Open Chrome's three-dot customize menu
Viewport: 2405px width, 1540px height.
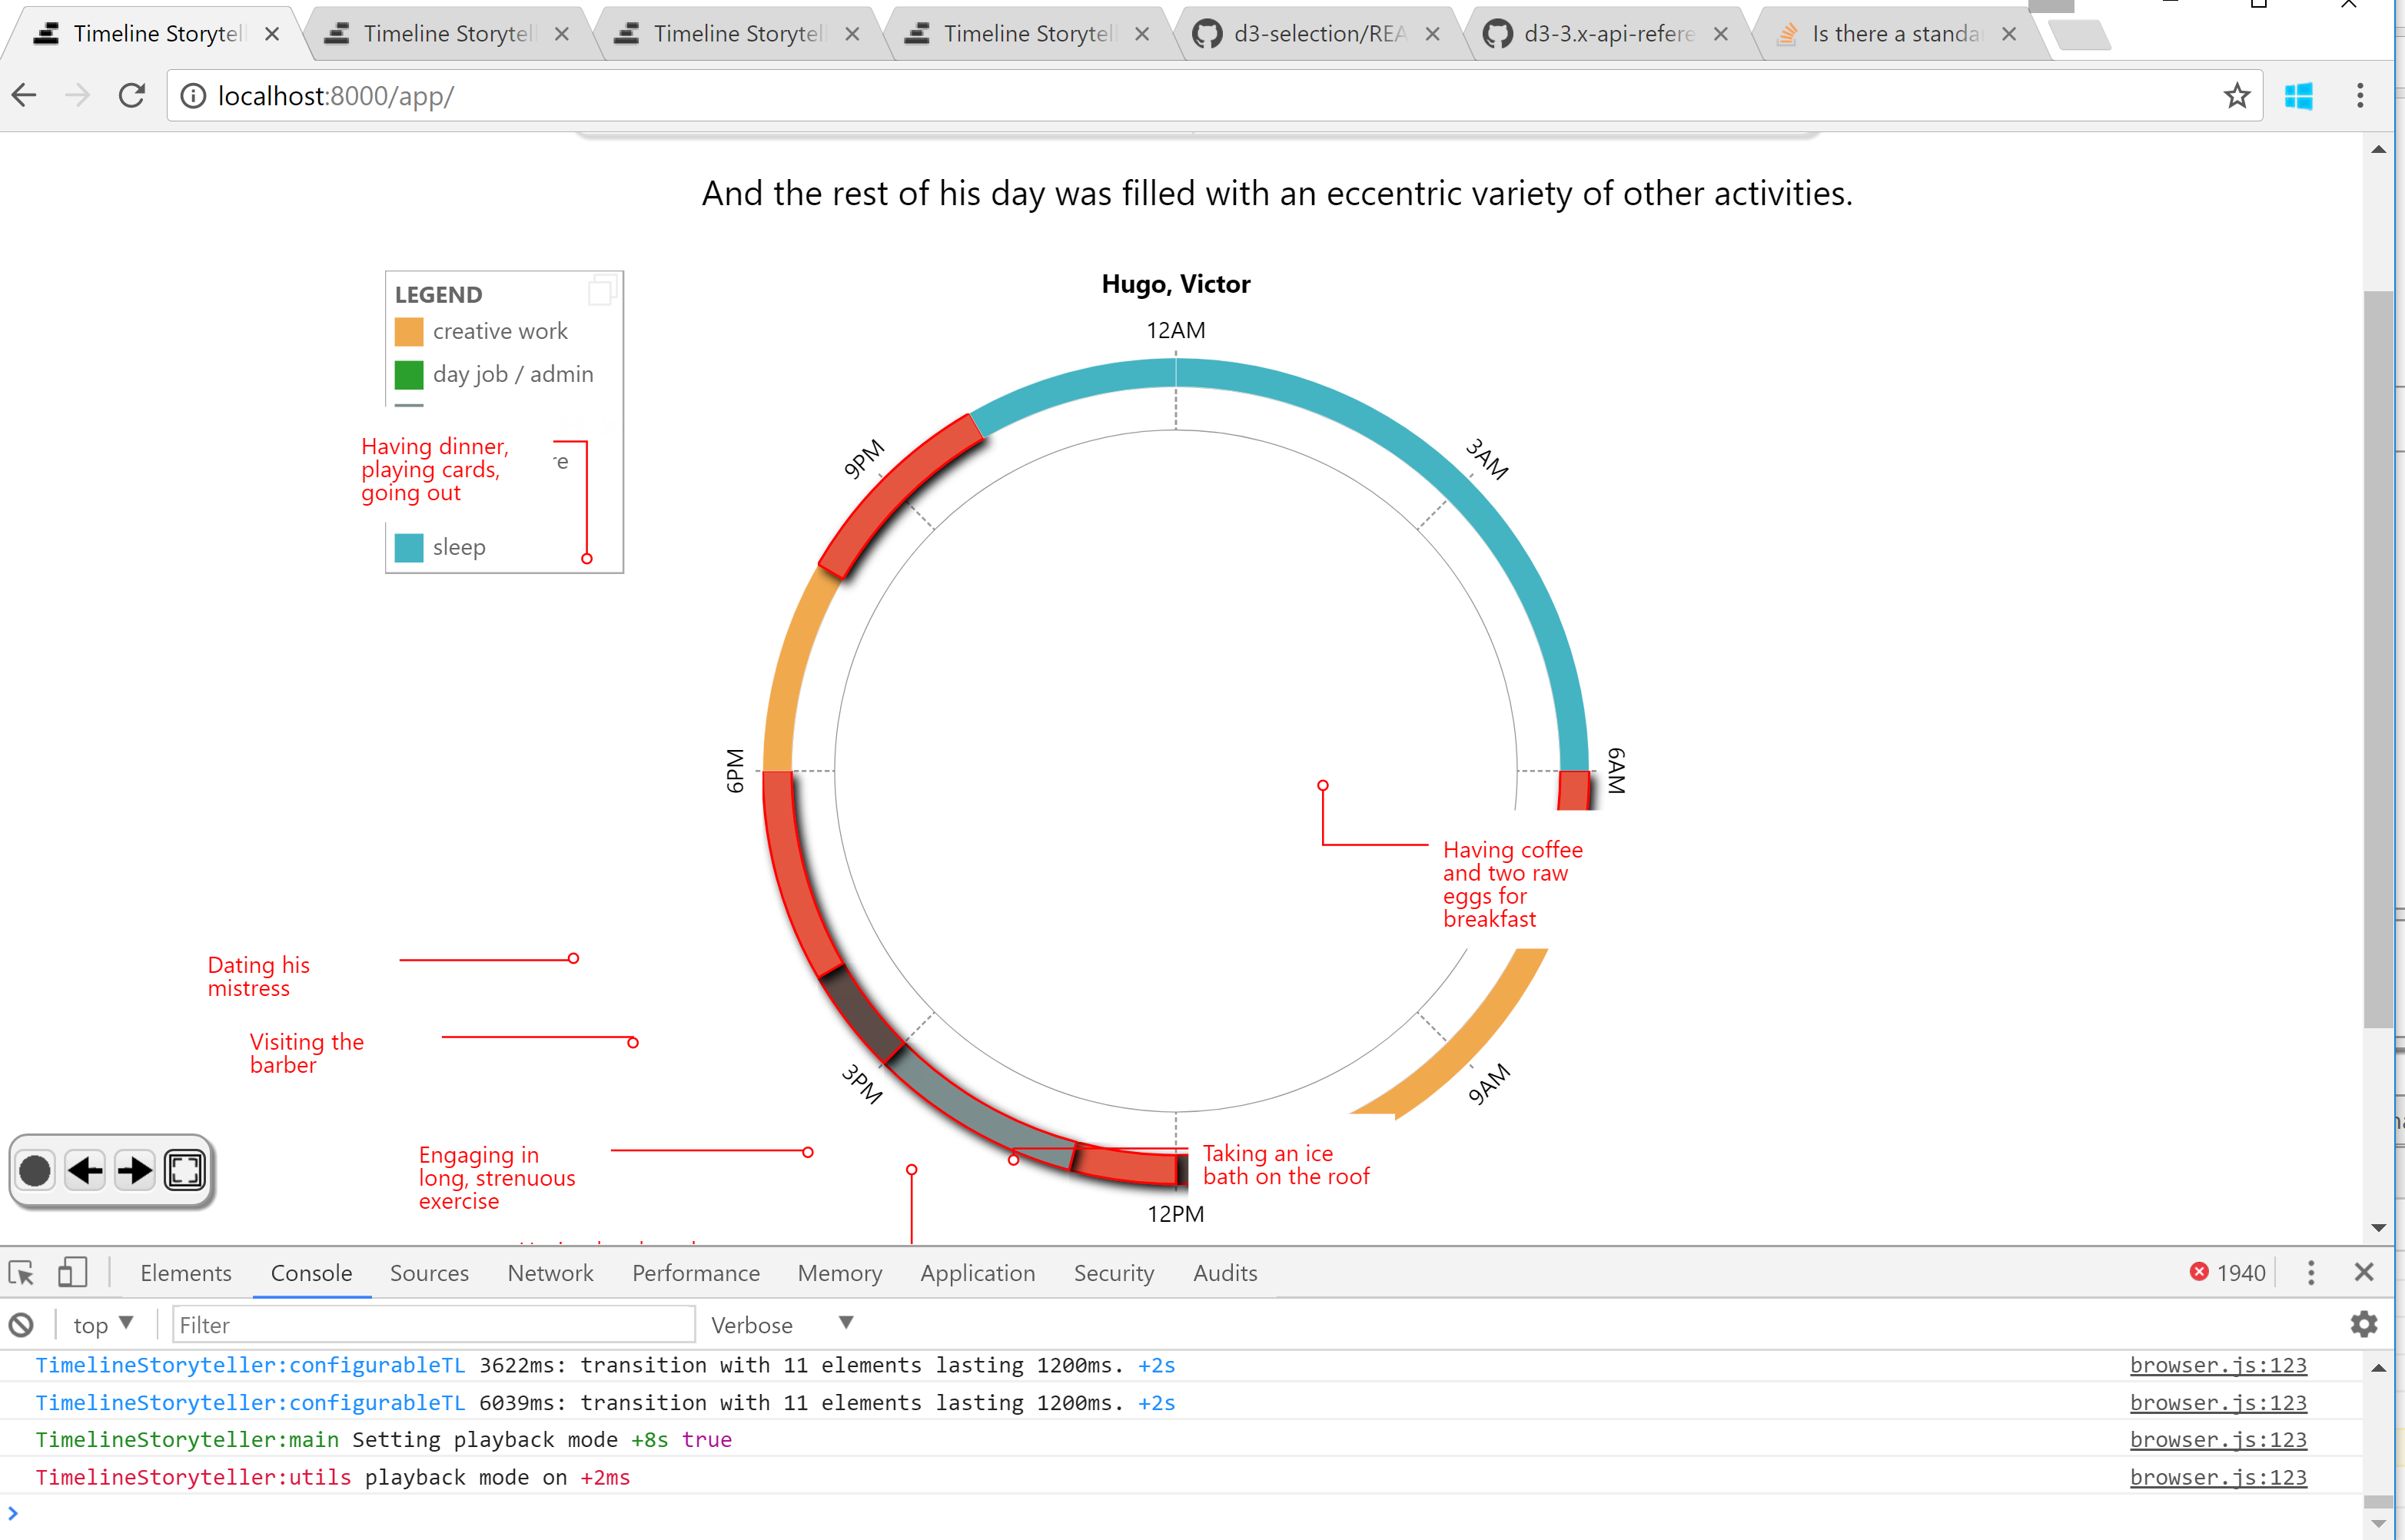coord(2358,95)
